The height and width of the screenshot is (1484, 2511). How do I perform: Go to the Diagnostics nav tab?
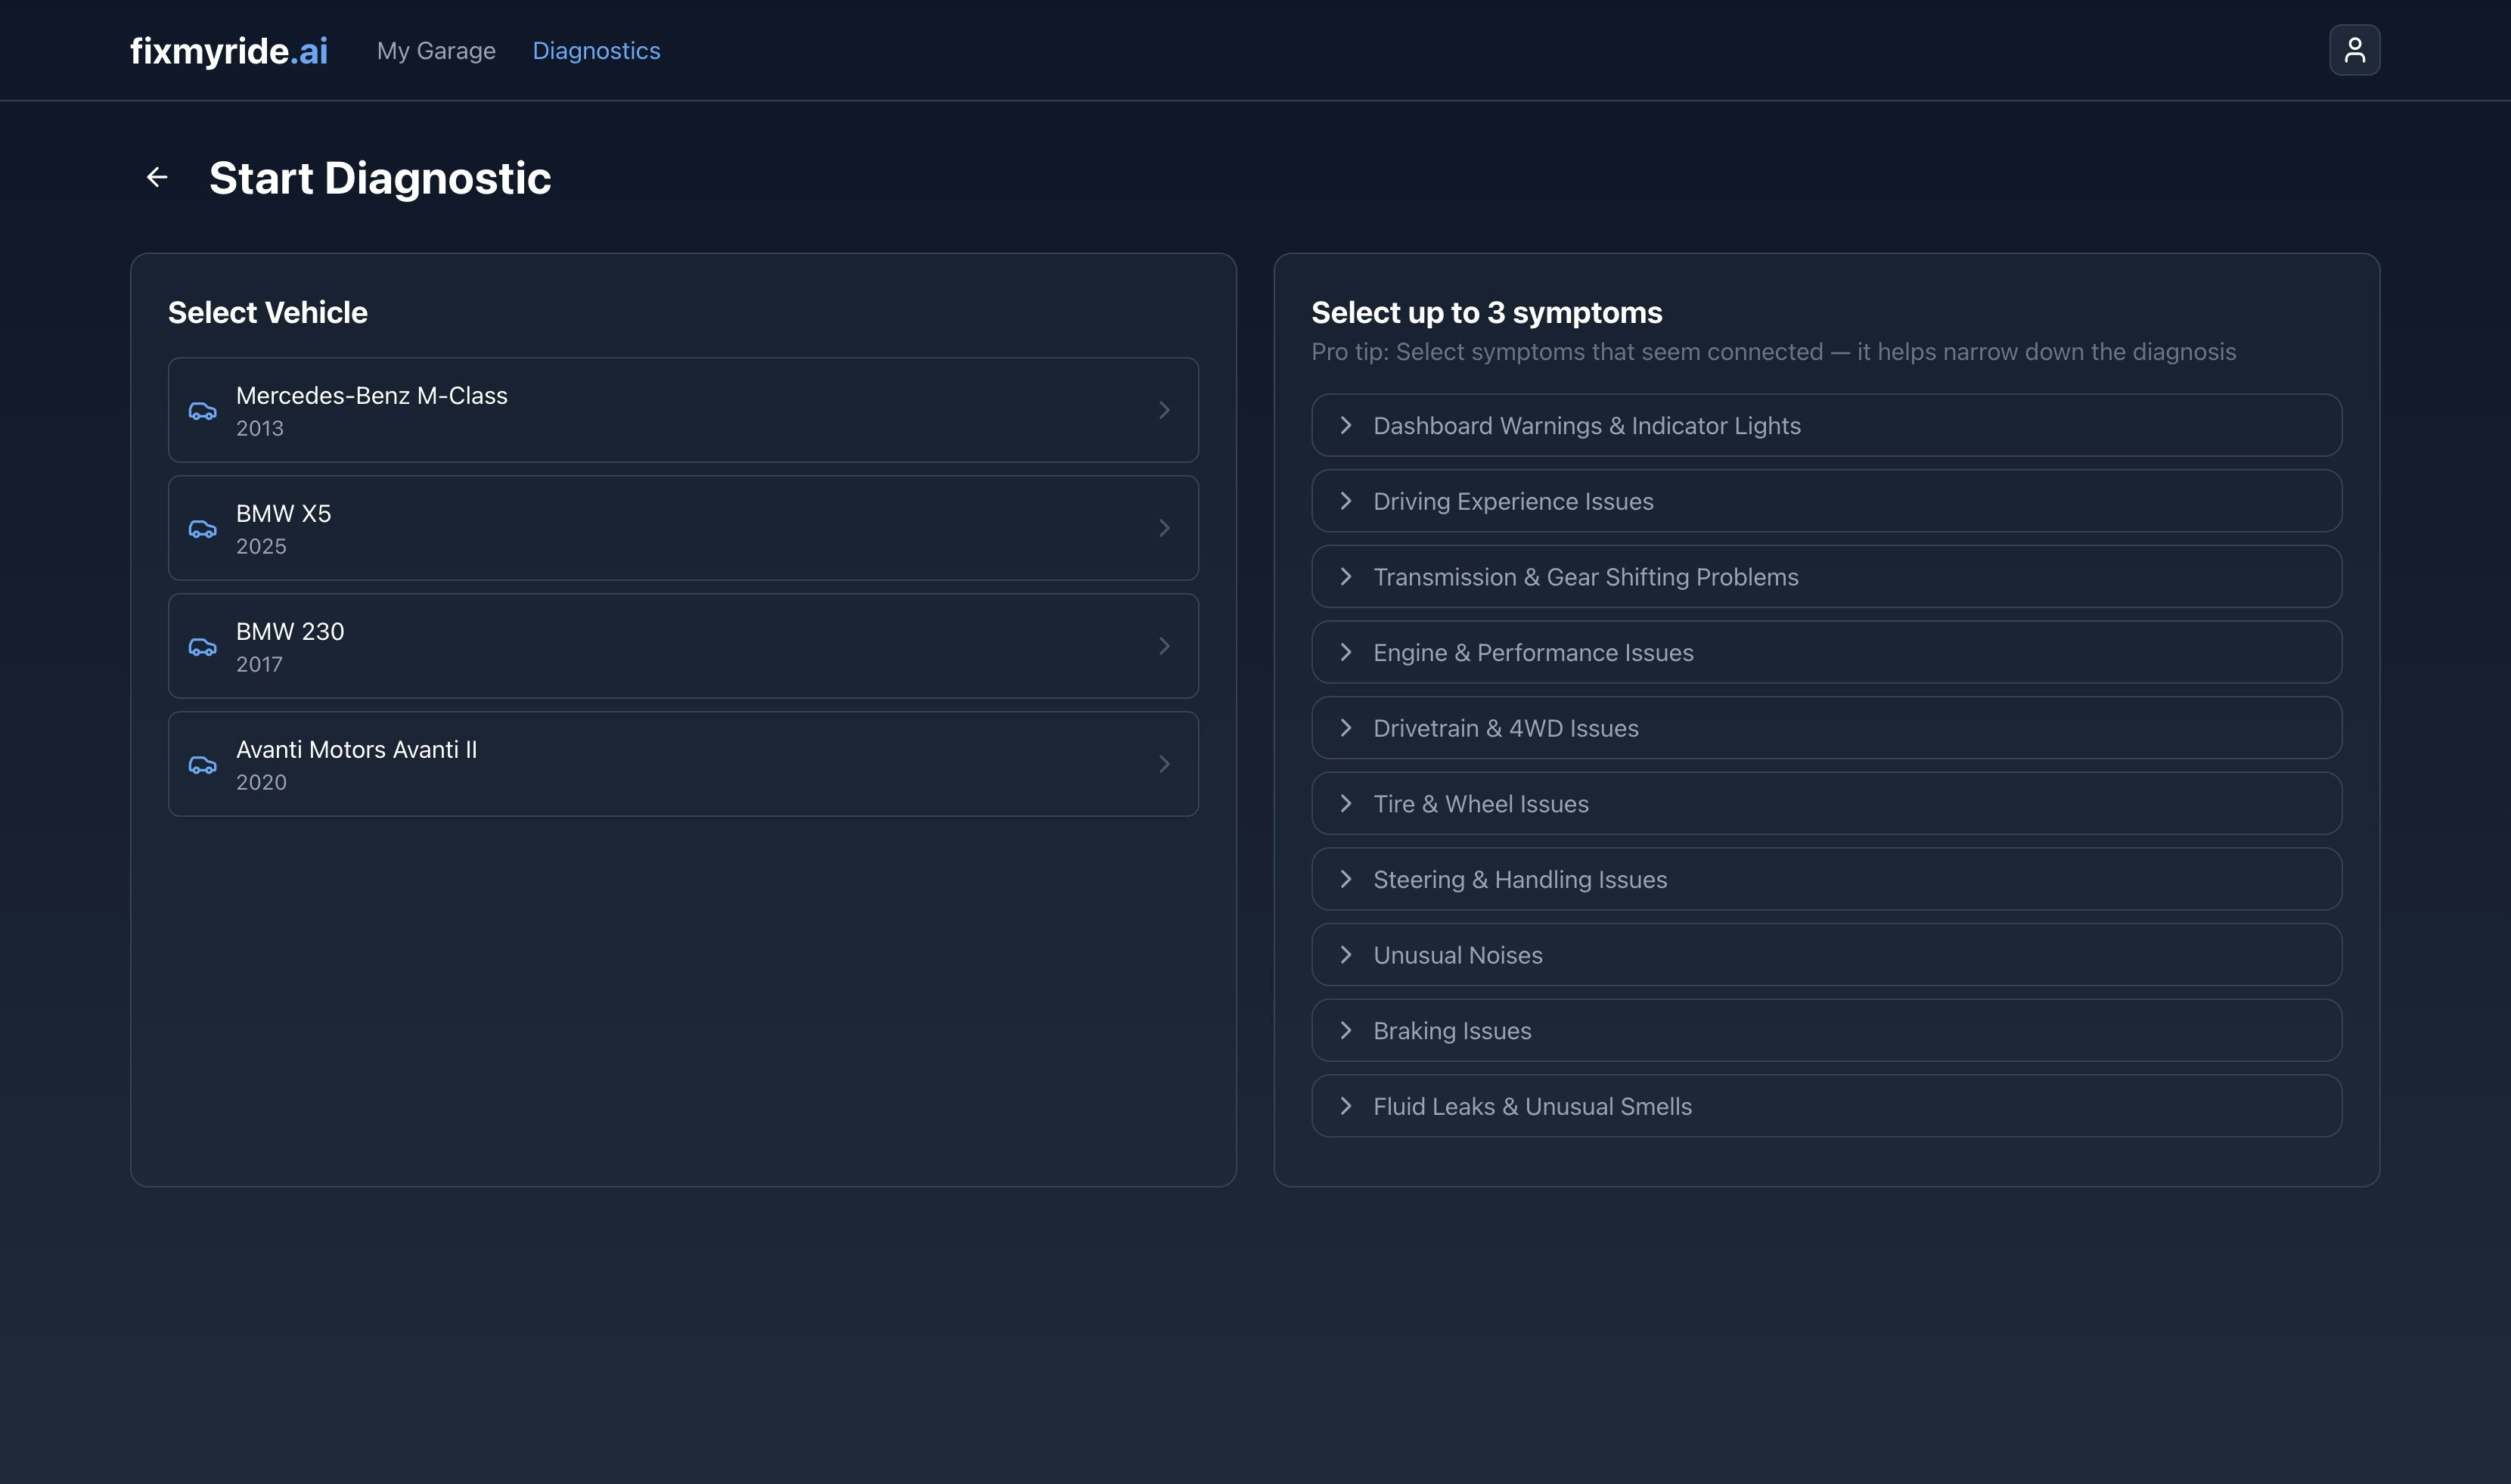click(x=596, y=51)
